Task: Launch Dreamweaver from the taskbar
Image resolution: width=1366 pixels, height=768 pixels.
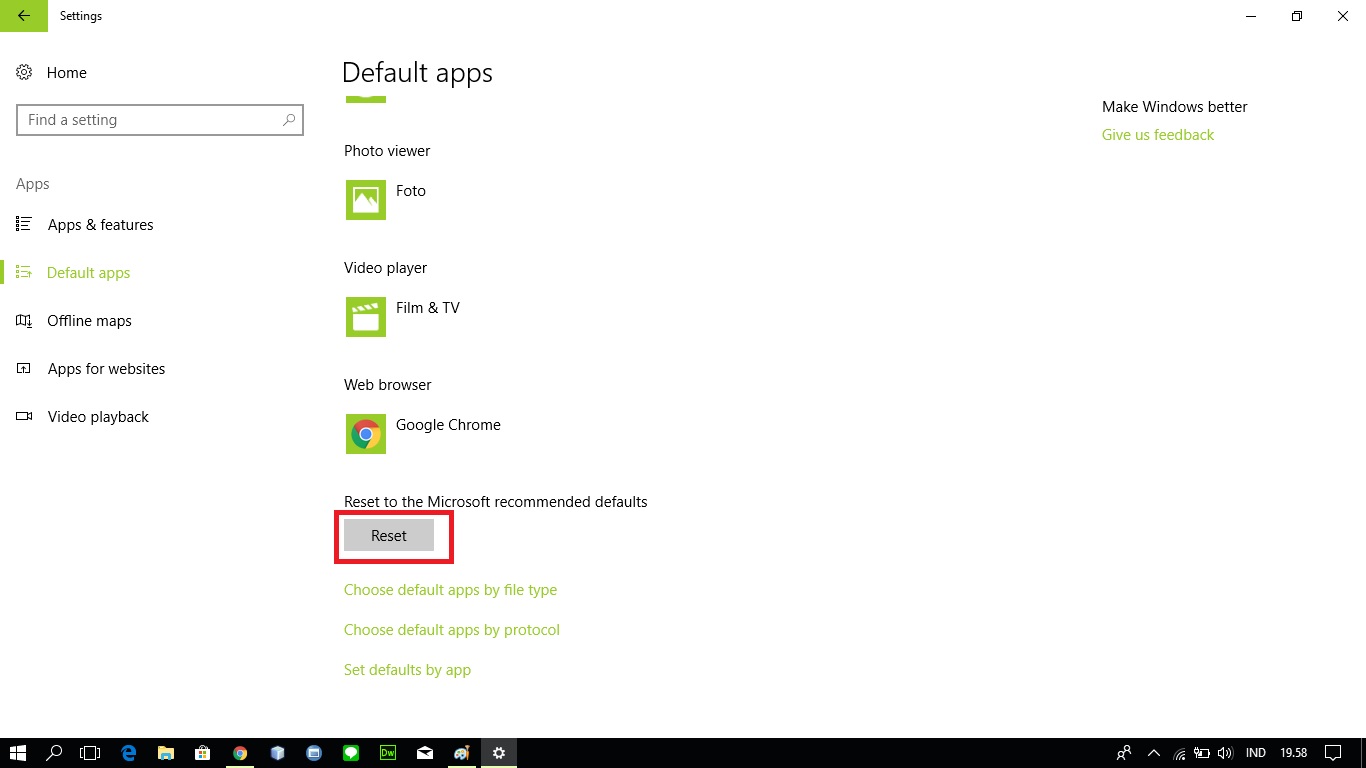Action: (x=388, y=753)
